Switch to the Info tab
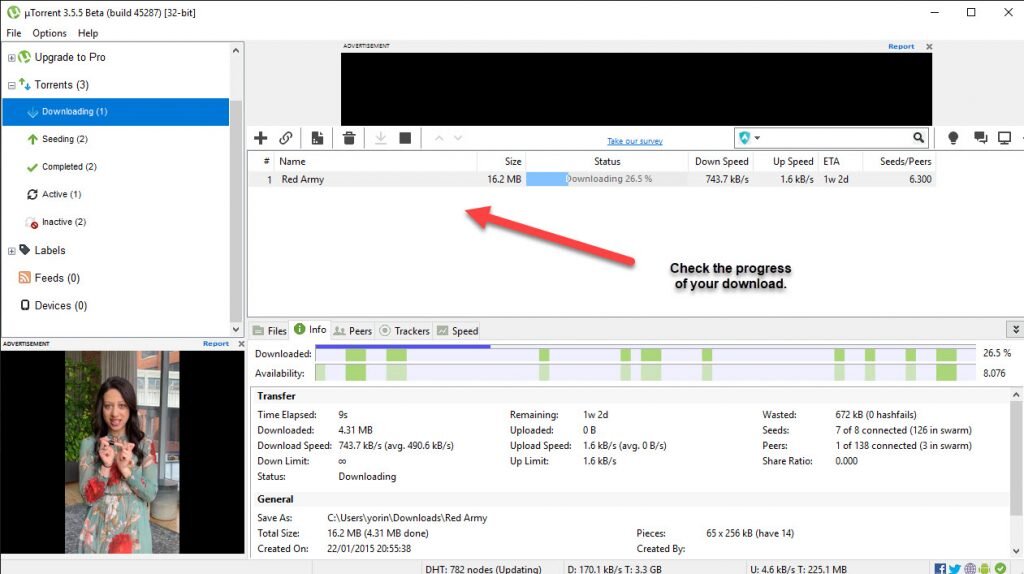This screenshot has width=1024, height=574. tap(310, 330)
